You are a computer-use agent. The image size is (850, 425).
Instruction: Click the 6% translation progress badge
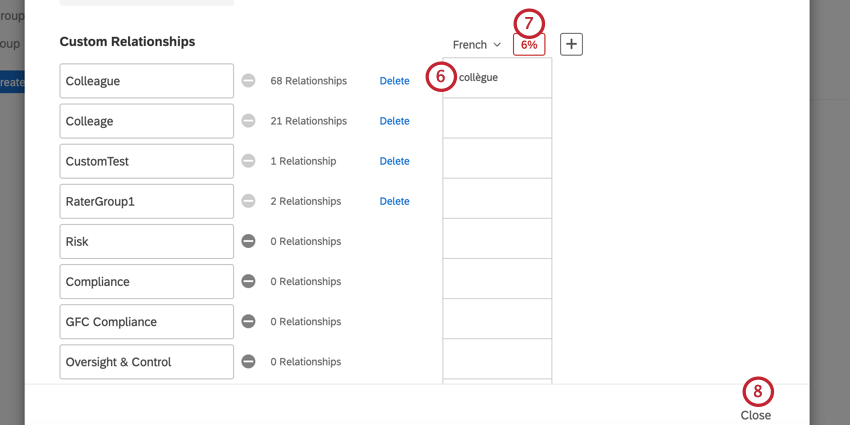[x=528, y=45]
